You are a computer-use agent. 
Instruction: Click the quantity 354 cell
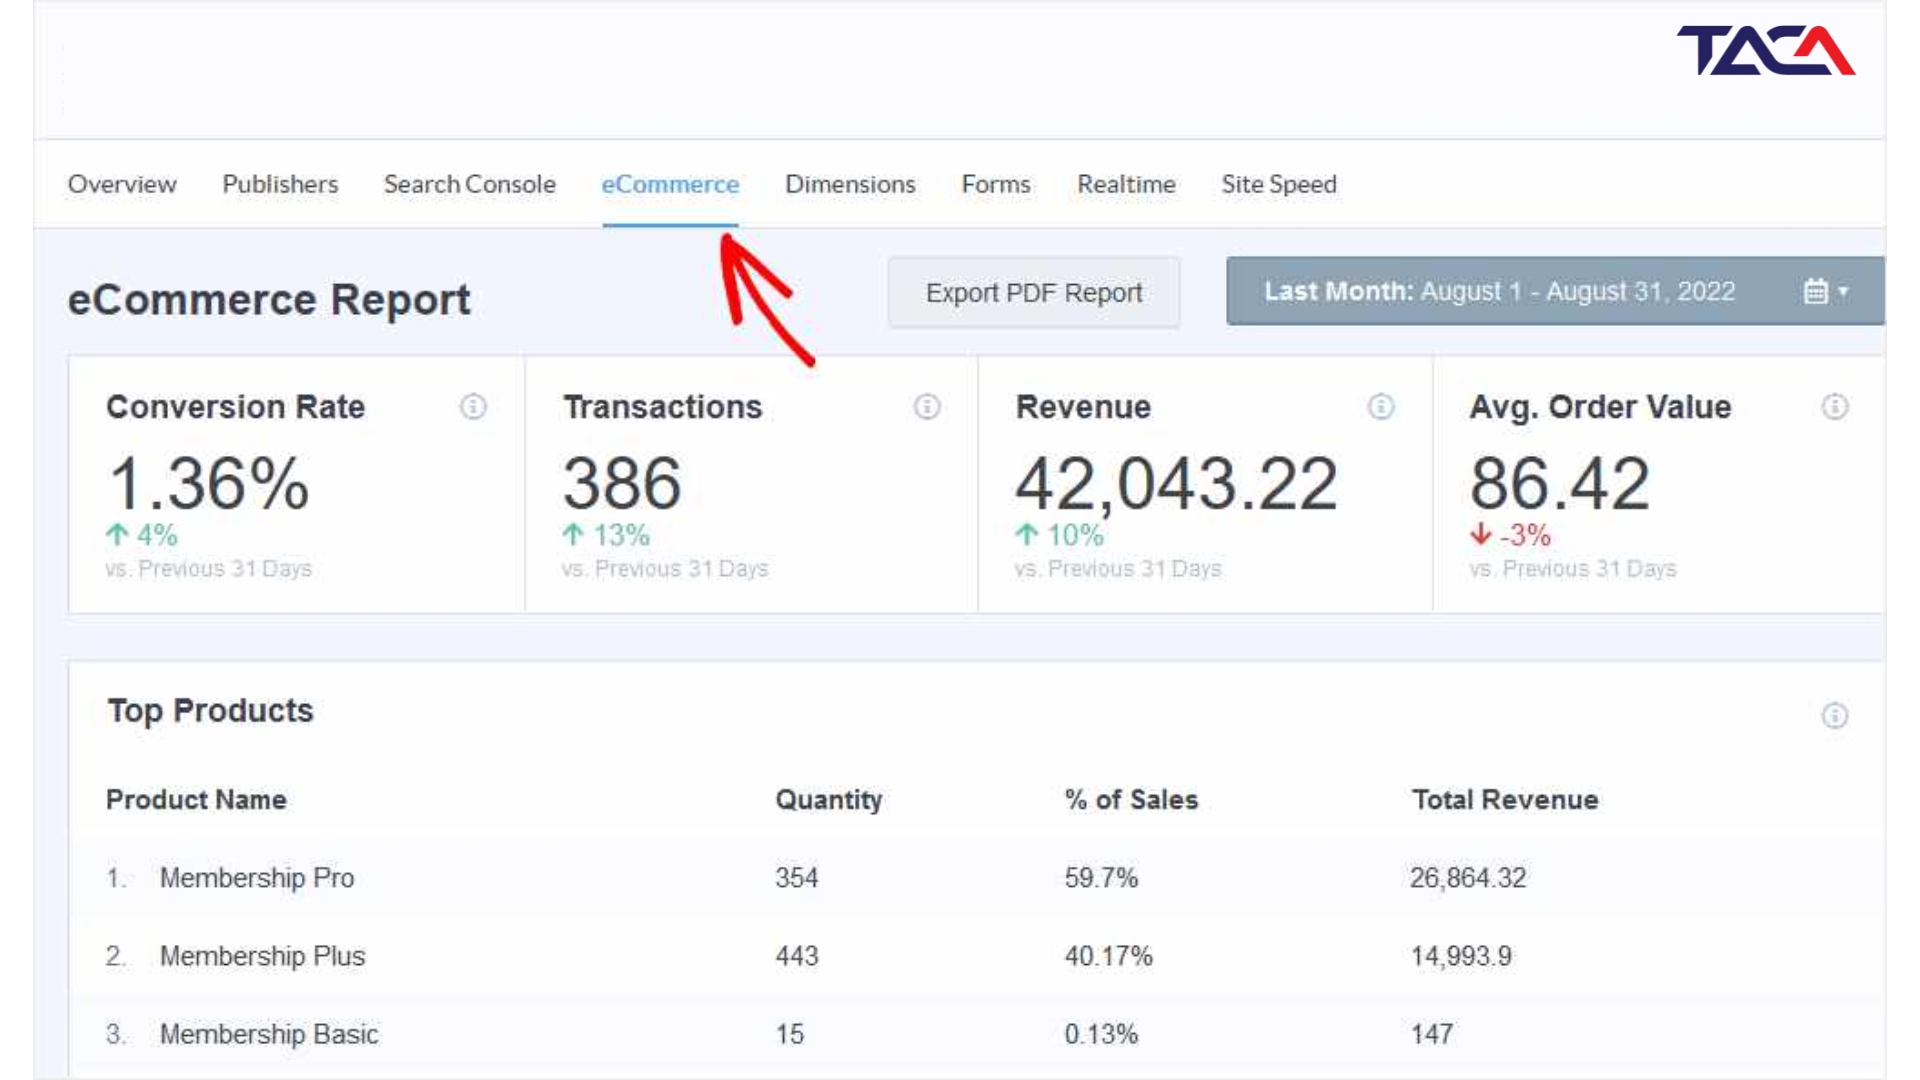[x=797, y=878]
